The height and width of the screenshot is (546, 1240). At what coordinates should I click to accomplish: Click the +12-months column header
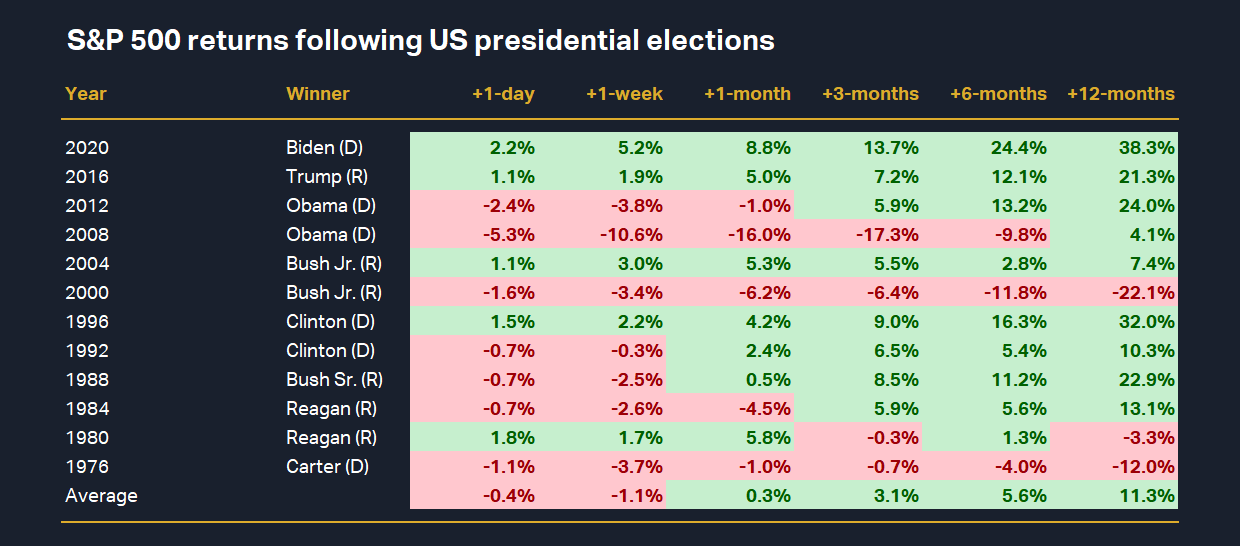pos(1121,94)
